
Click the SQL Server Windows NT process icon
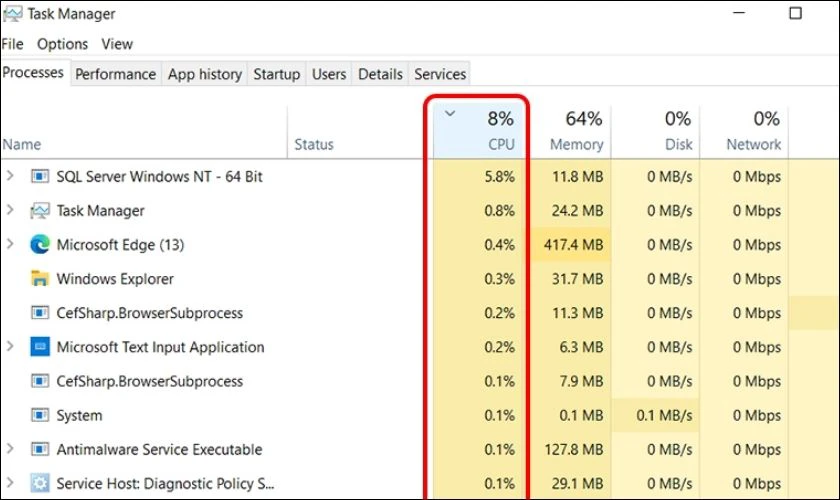(x=40, y=176)
